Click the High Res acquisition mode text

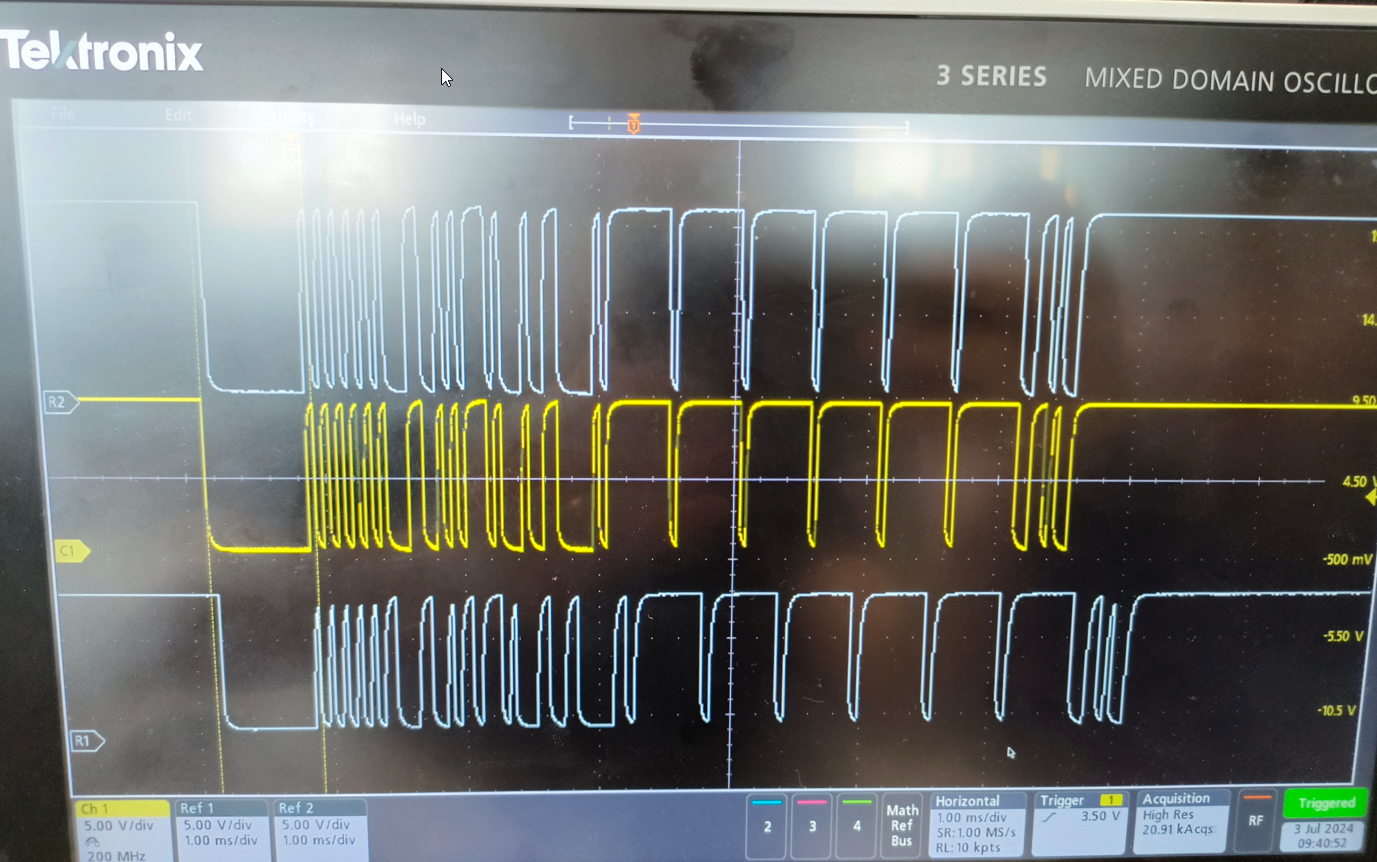click(1168, 815)
